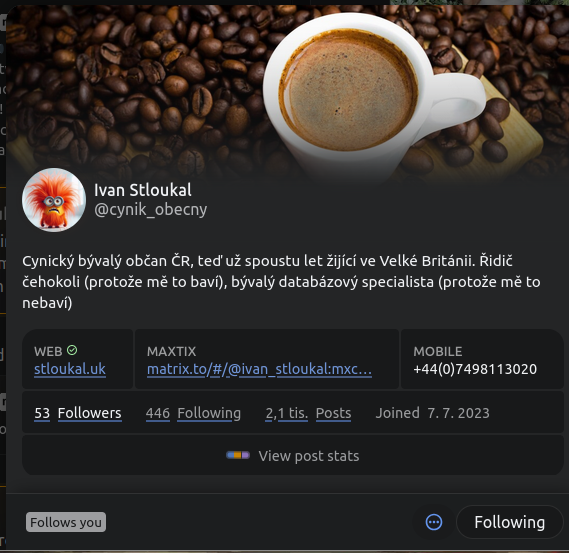Show the 53 Followers list

coord(78,413)
